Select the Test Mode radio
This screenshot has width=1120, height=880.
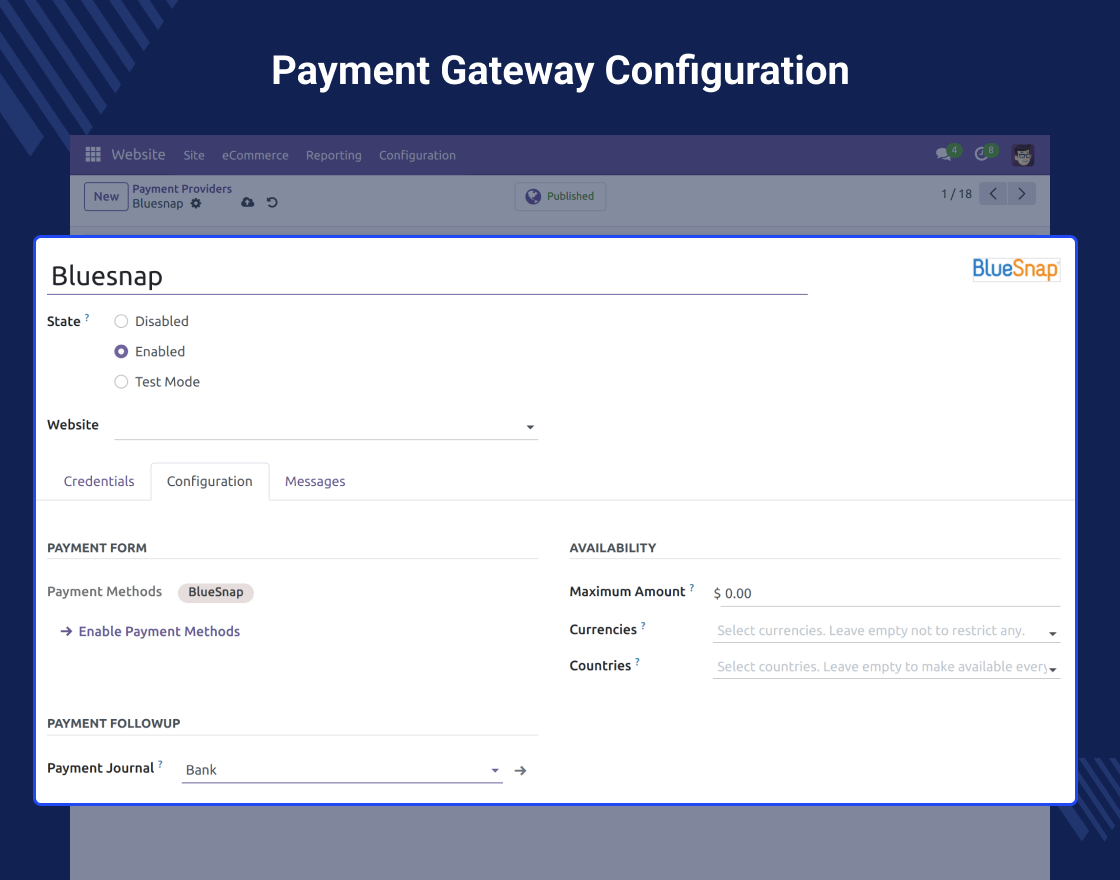pyautogui.click(x=121, y=382)
